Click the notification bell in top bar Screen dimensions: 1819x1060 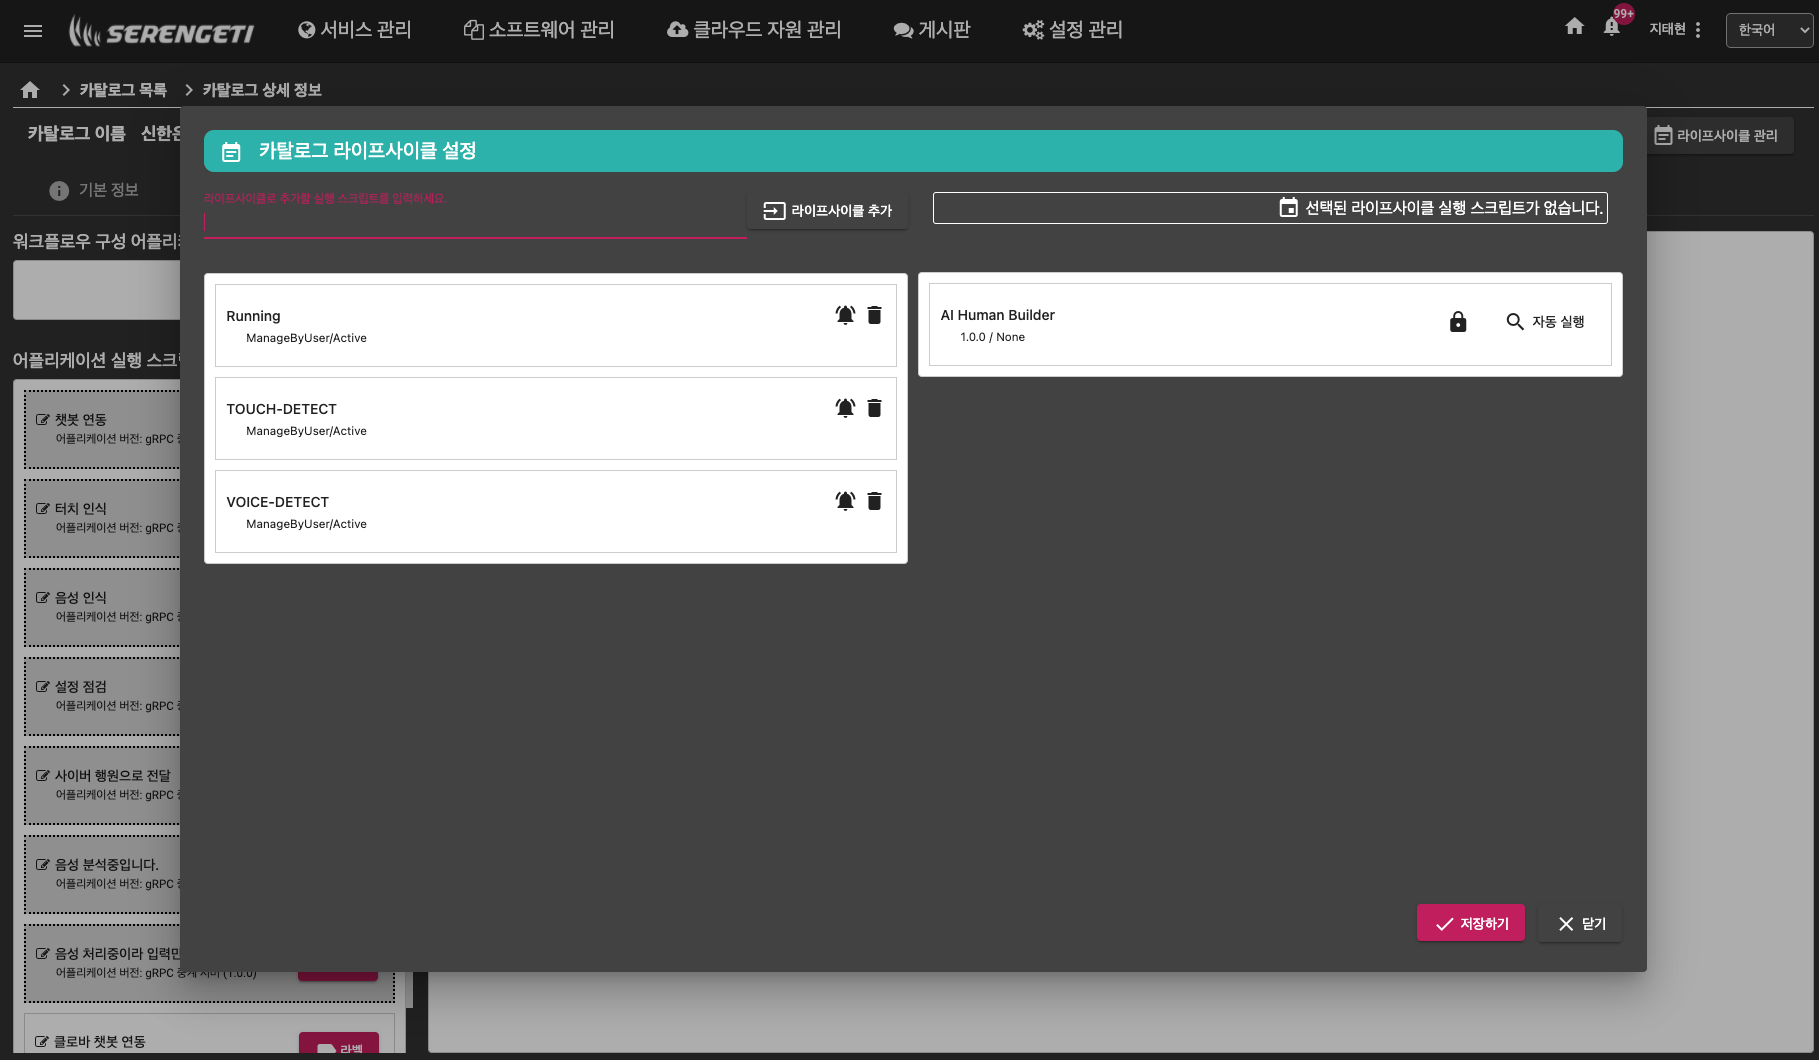[x=1611, y=28]
